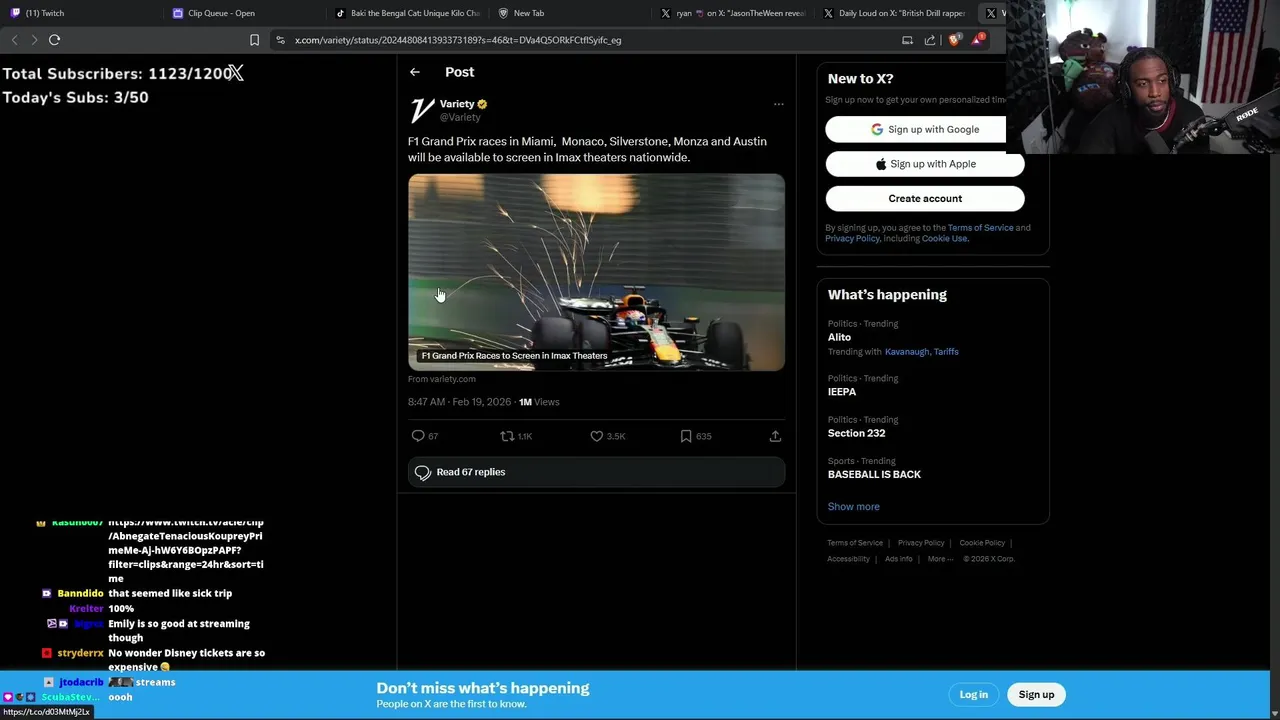Bookmark this page icon

pos(254,40)
